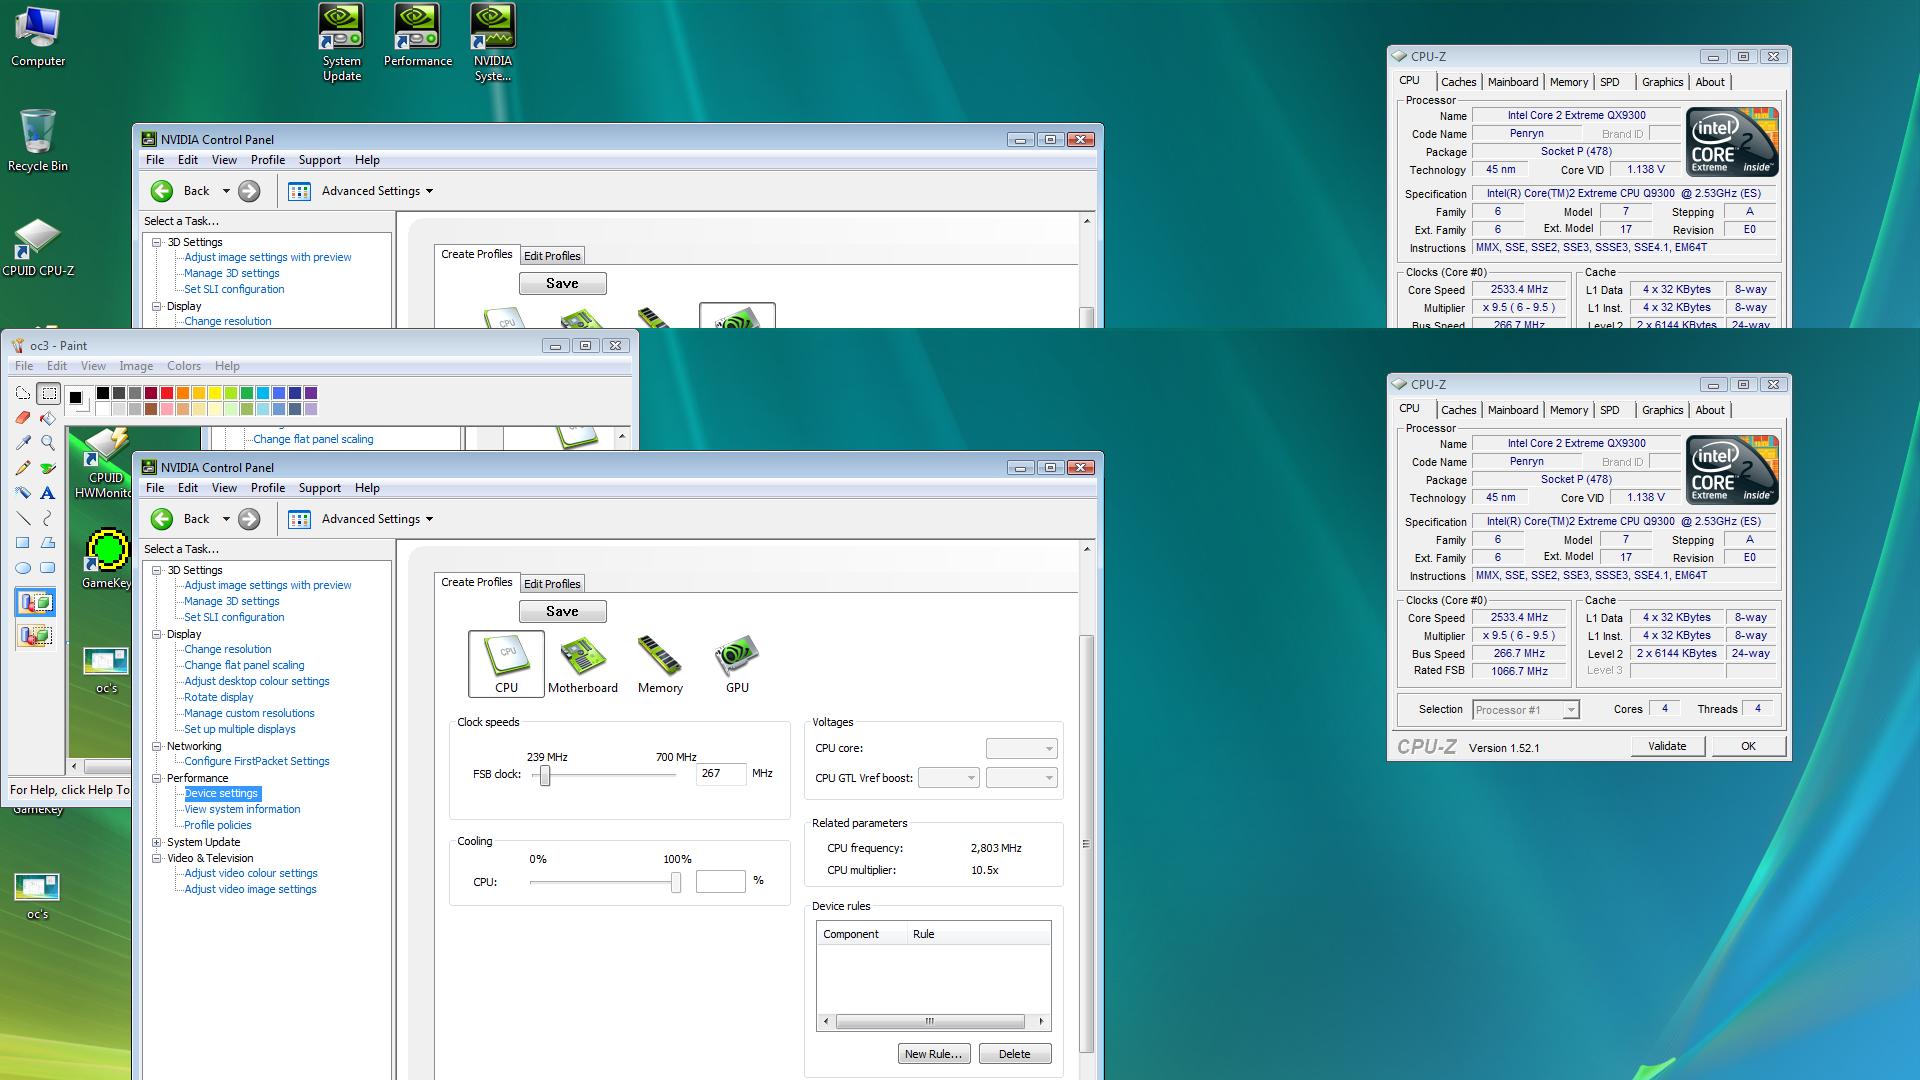
Task: Select the GPU device icon labeled GPU
Action: [x=737, y=664]
